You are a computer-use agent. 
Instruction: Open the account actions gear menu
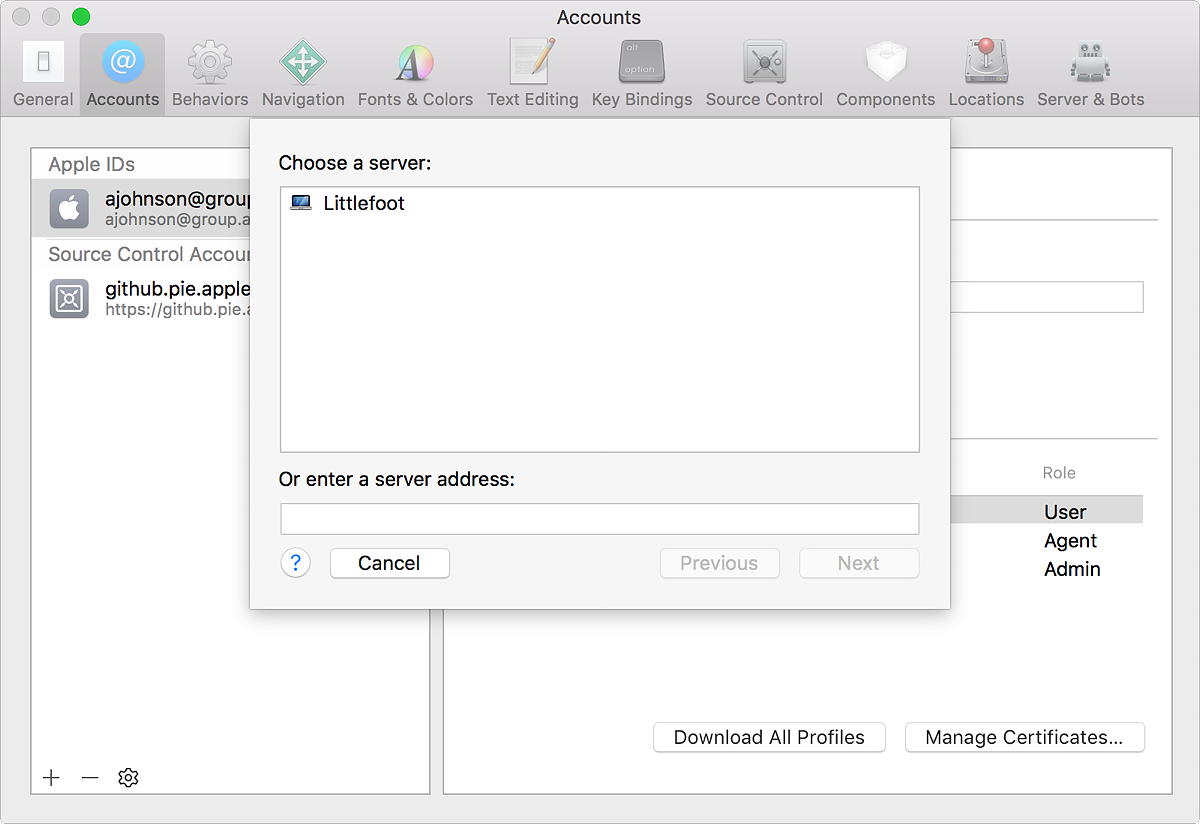[x=128, y=777]
